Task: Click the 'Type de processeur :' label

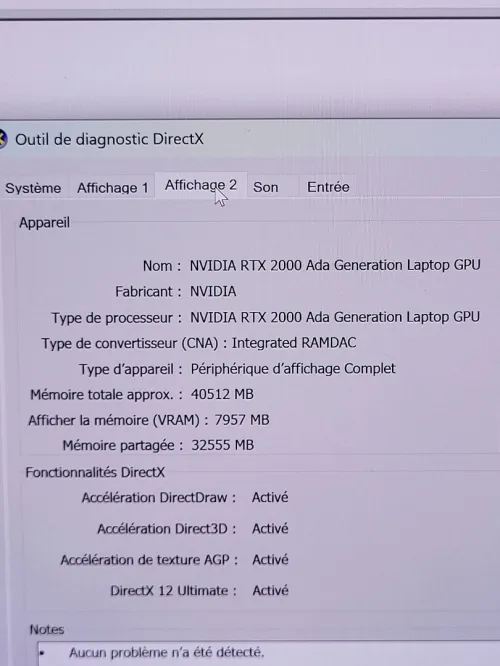Action: click(x=117, y=318)
